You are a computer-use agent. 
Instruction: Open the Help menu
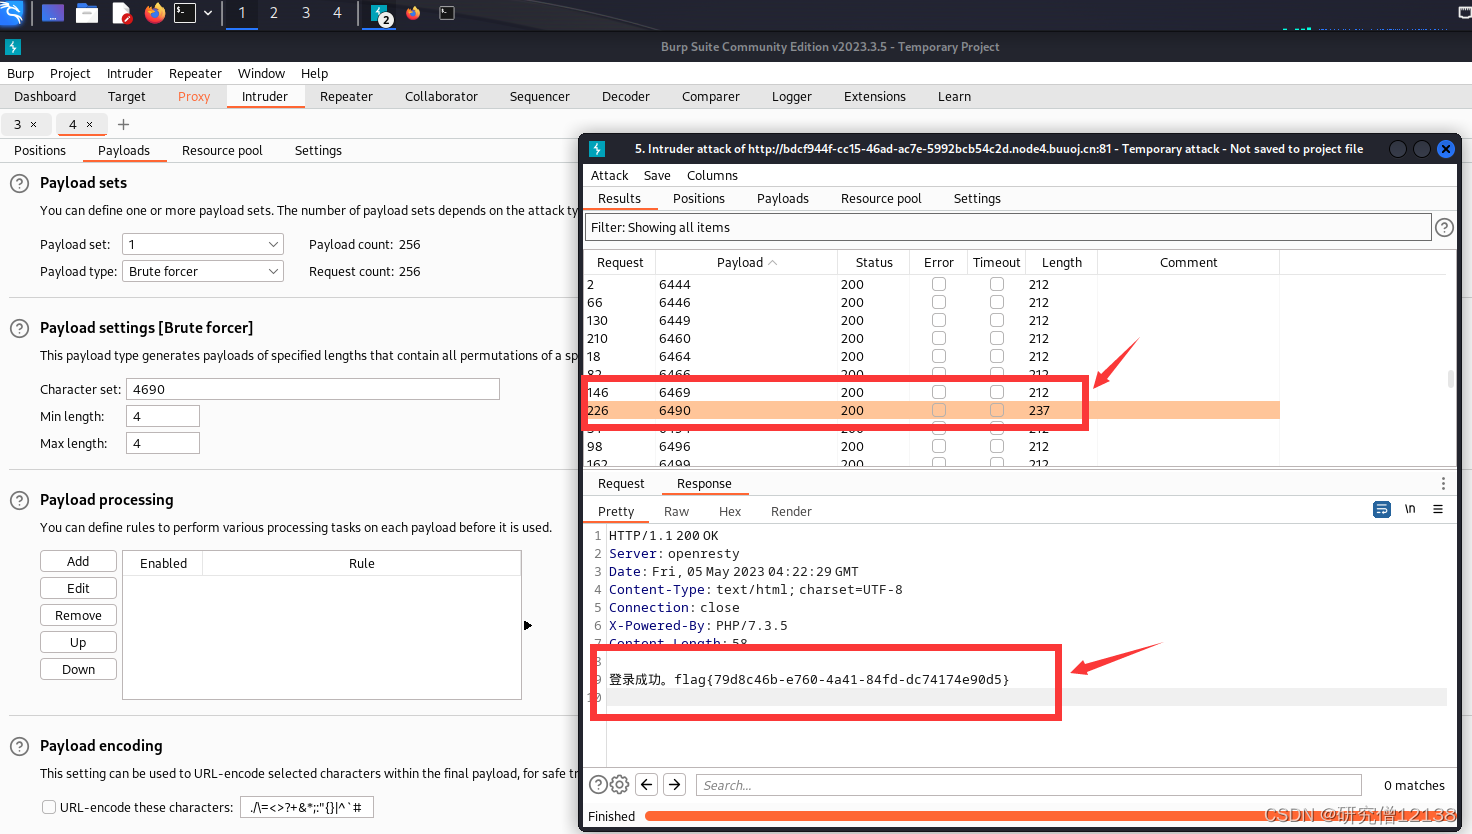(x=314, y=73)
